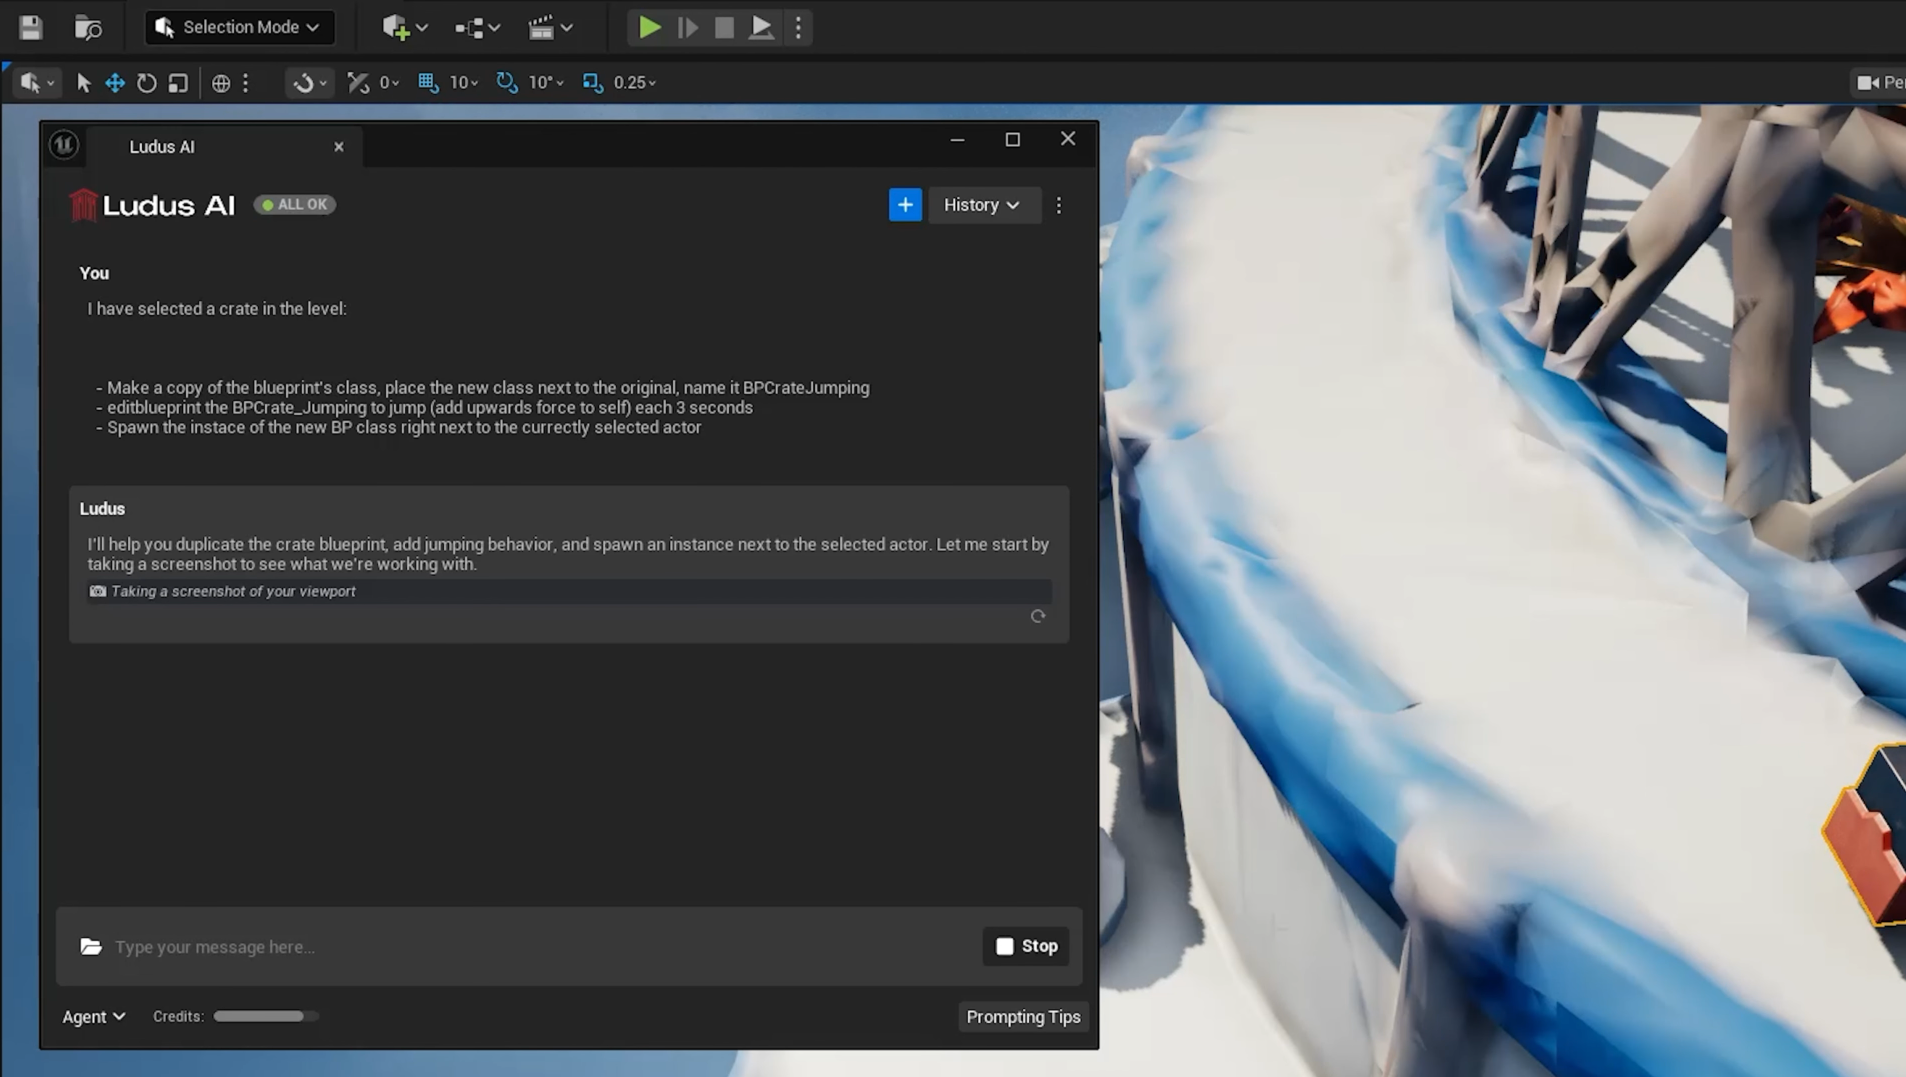Viewport: 1906px width, 1077px height.
Task: Click the snapping icon beside 0
Action: 358,82
